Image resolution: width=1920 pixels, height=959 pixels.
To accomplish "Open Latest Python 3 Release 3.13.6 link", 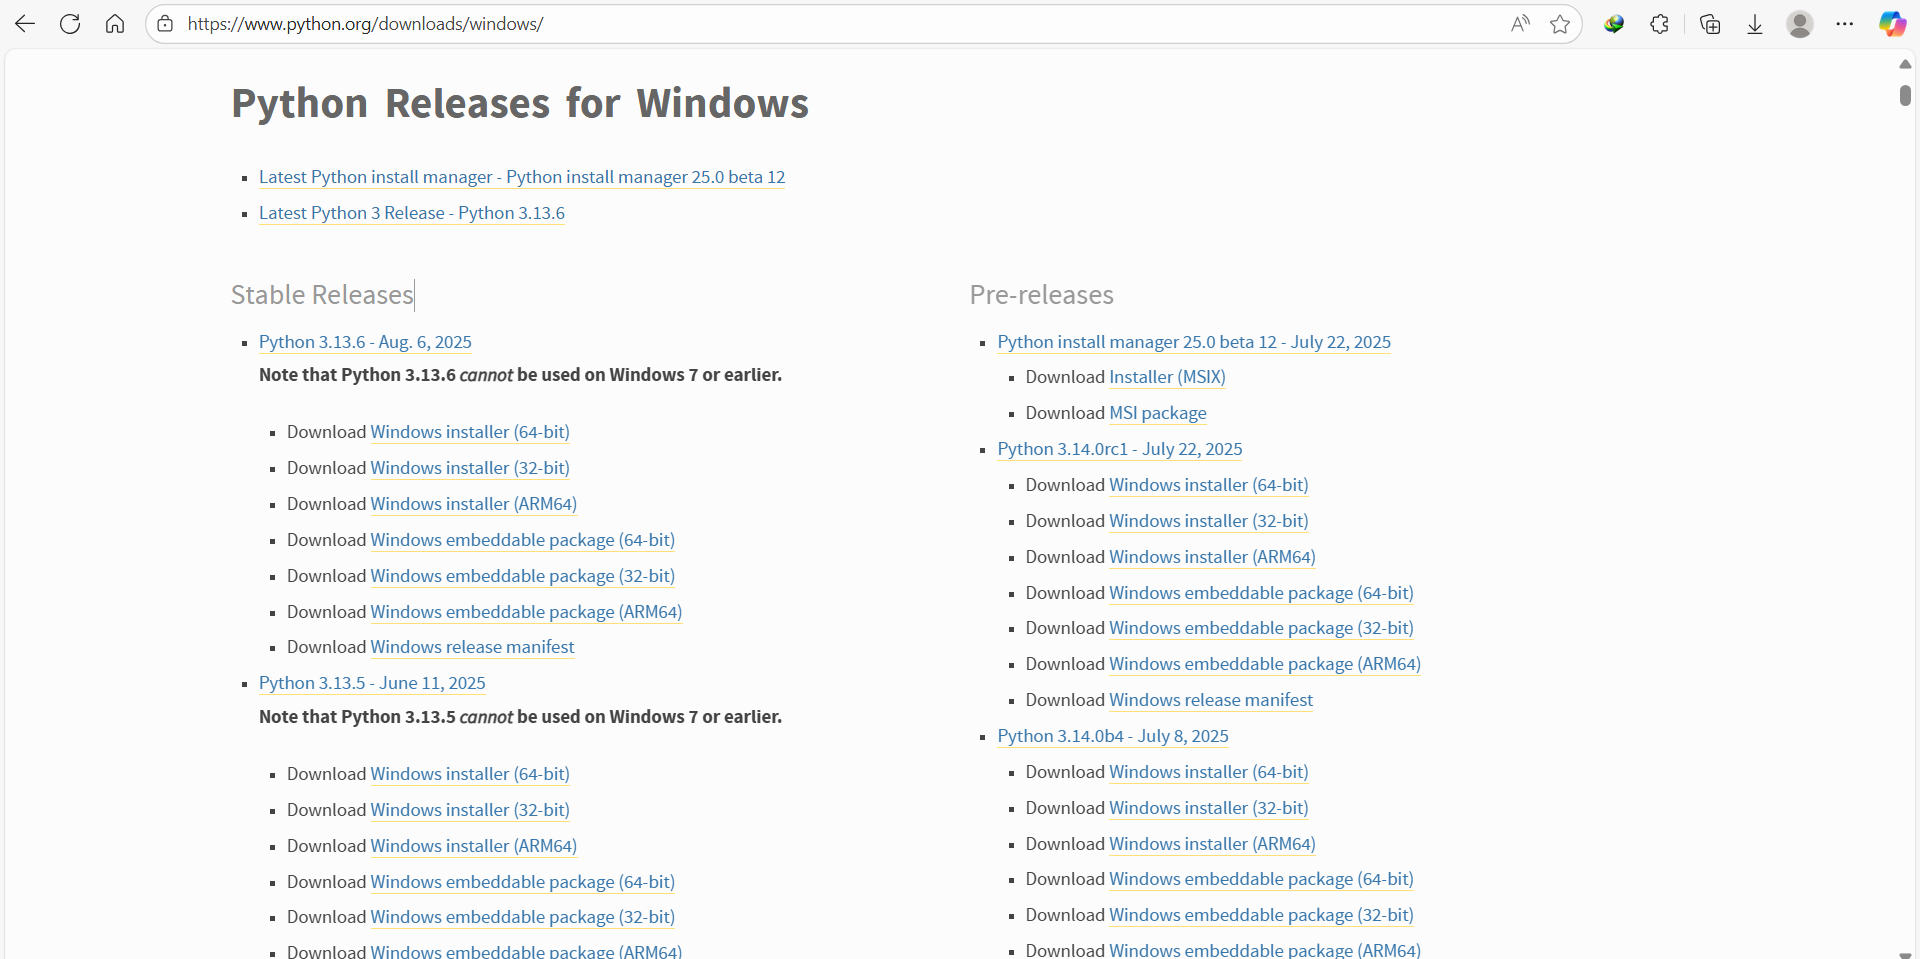I will coord(411,213).
